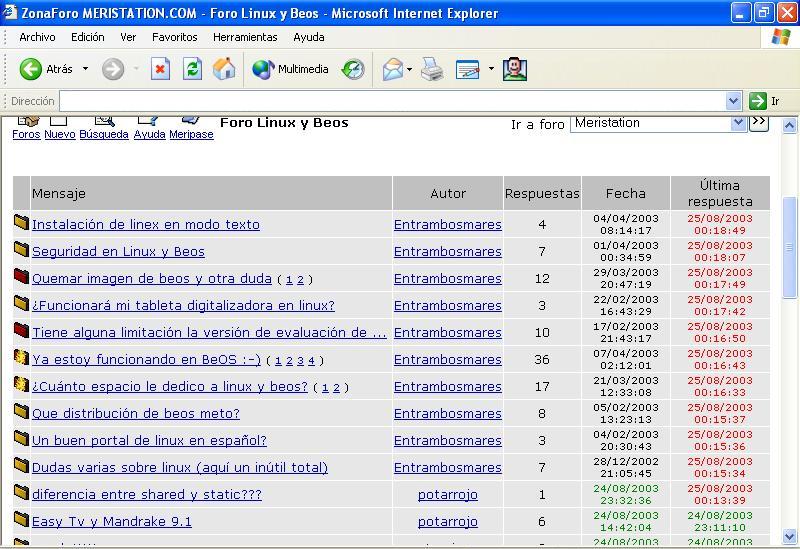Click folder icon of Seguridad en Linux thread
Image resolution: width=800 pixels, height=549 pixels.
coord(21,249)
